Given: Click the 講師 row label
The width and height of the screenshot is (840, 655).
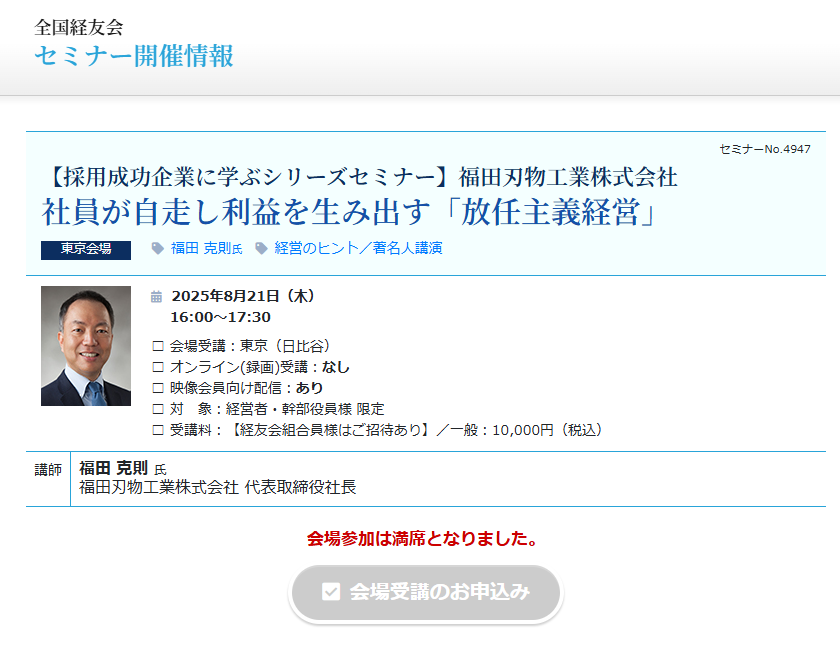Looking at the screenshot, I should pyautogui.click(x=48, y=470).
